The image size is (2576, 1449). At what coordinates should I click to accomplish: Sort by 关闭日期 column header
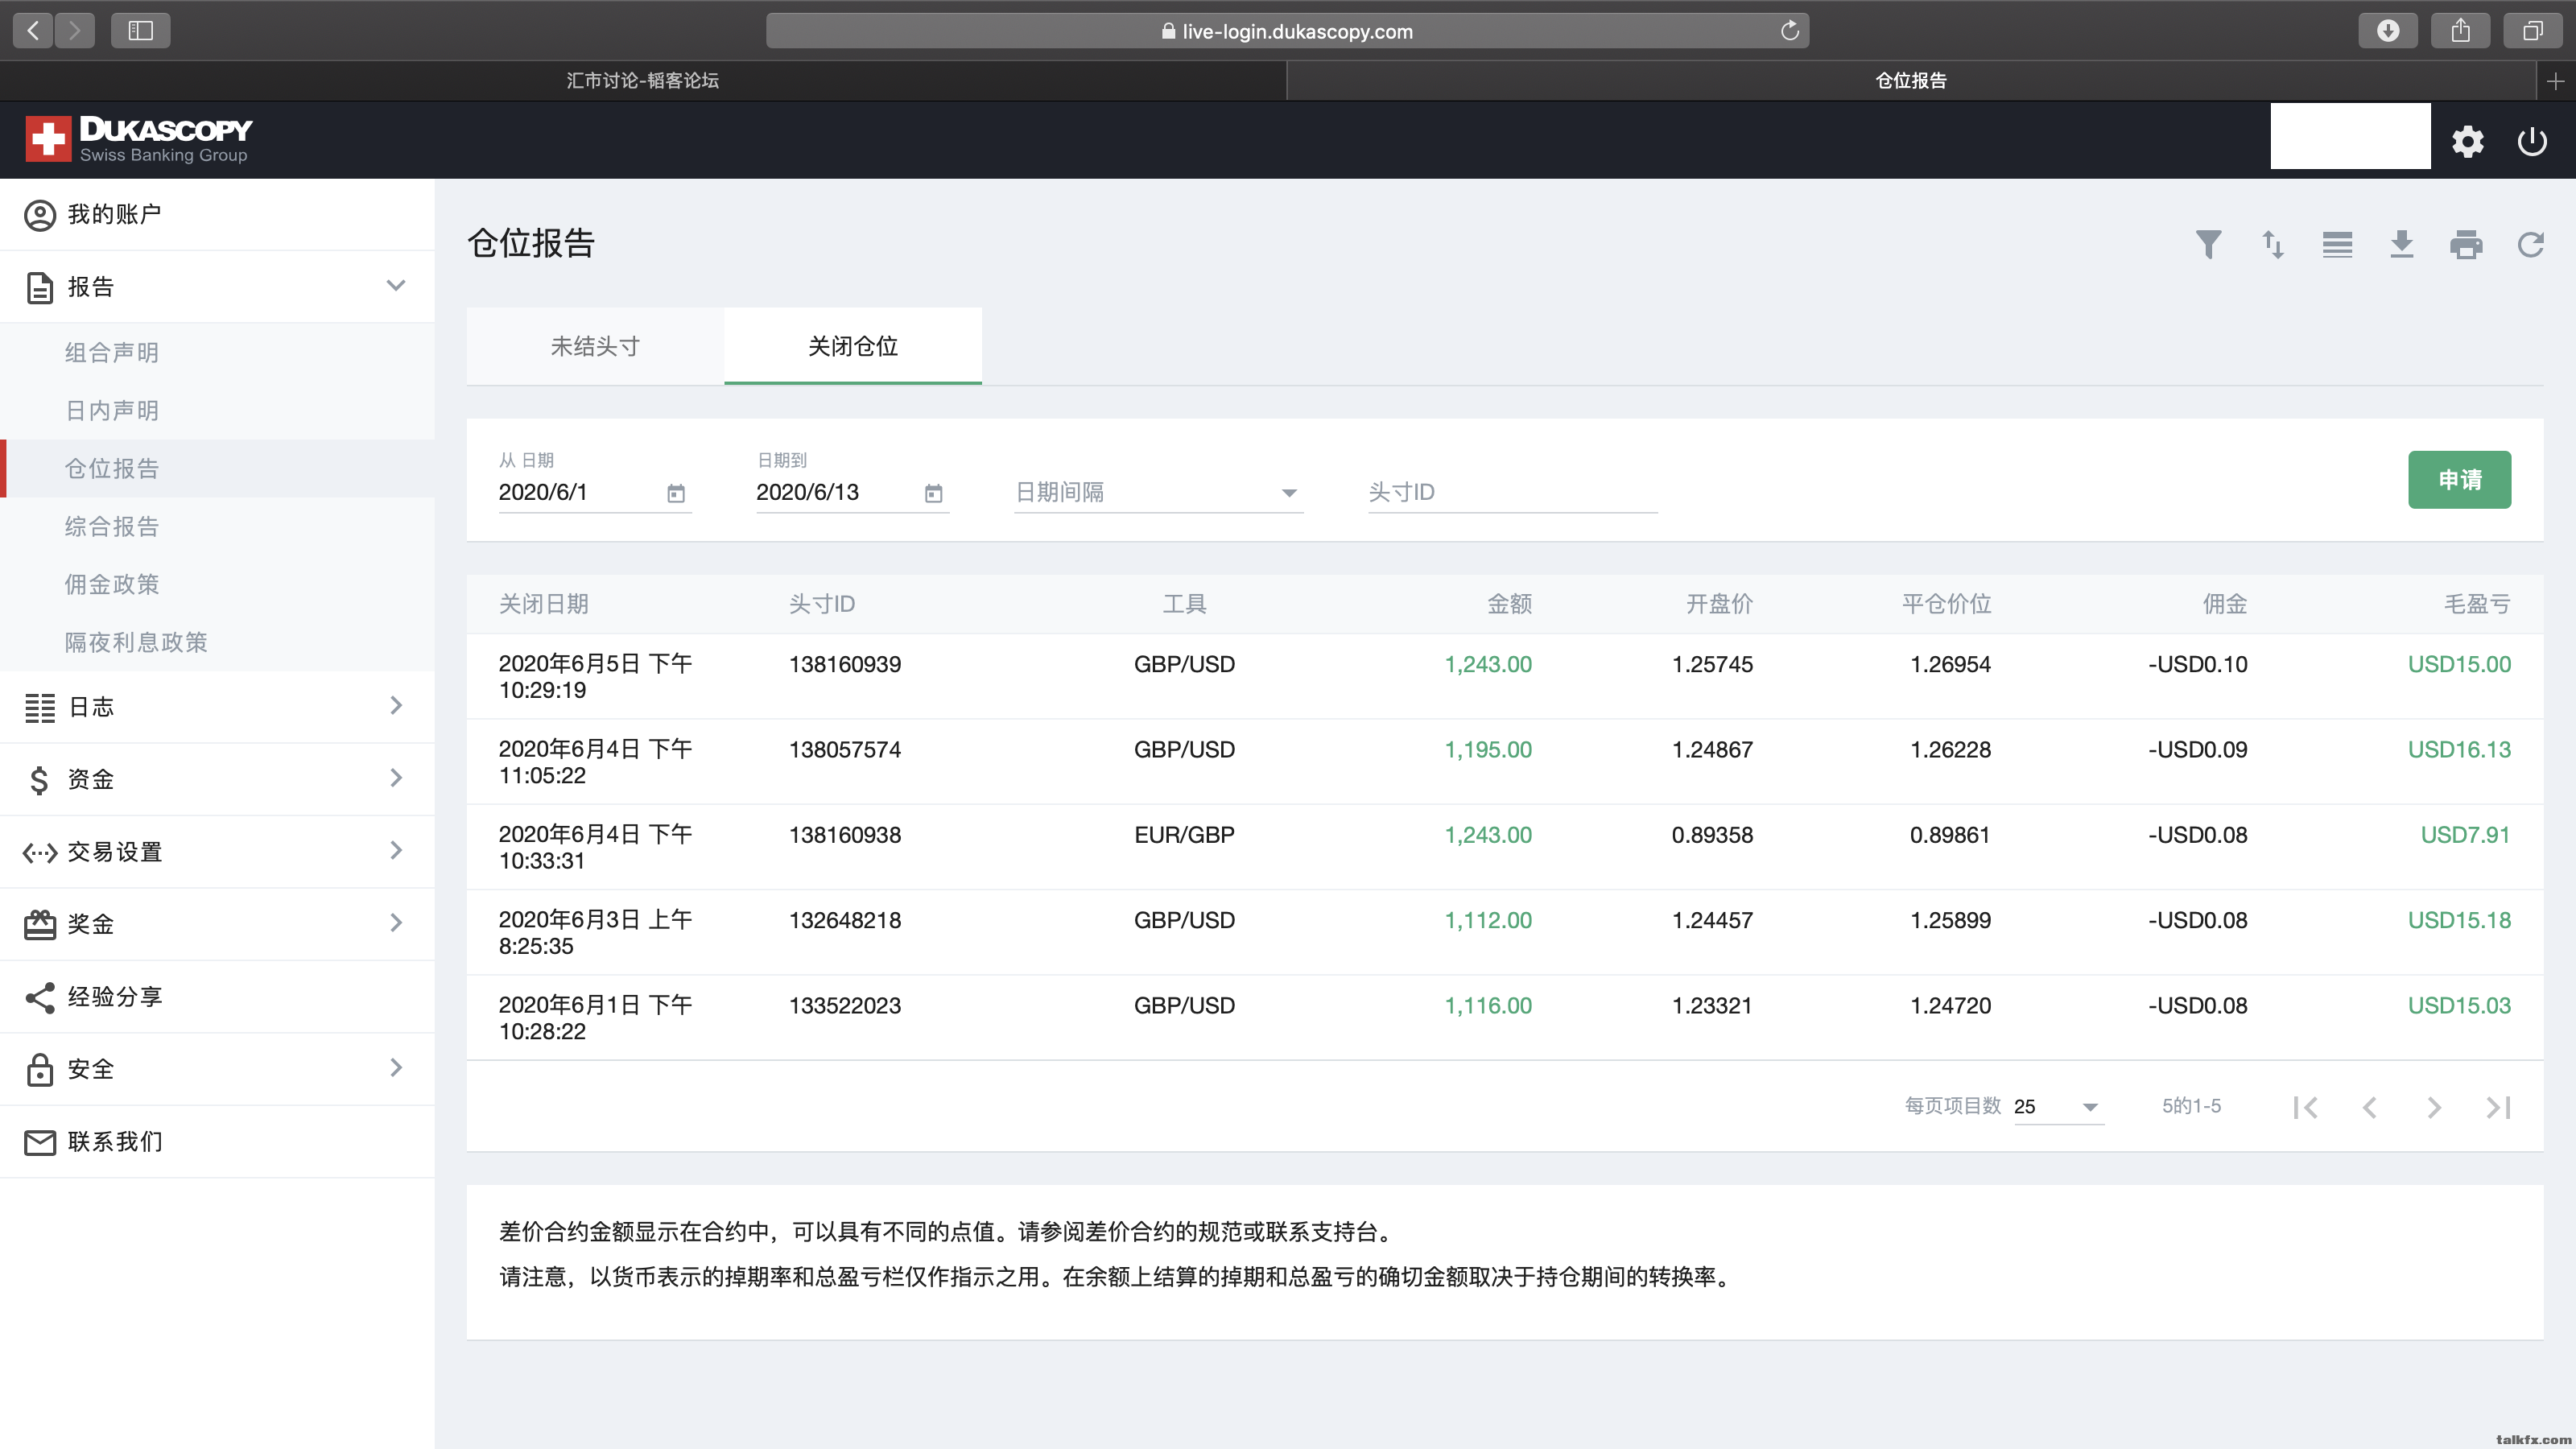(x=543, y=604)
